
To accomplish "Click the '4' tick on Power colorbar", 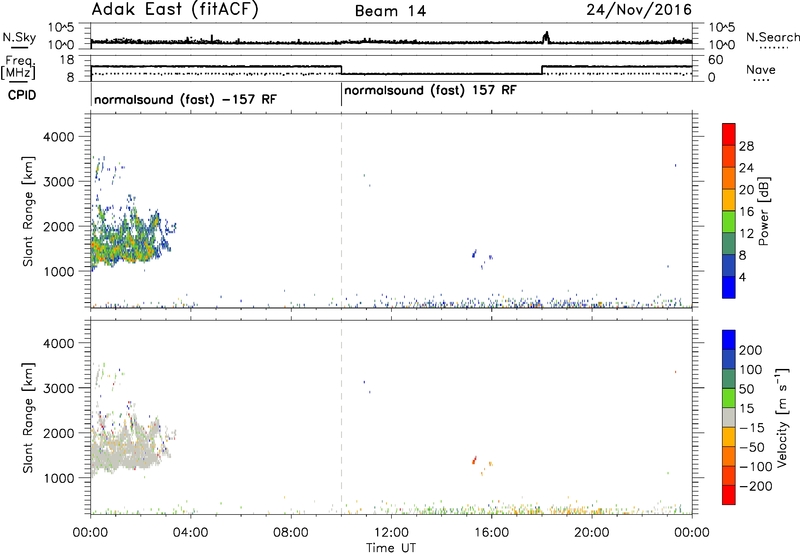I will click(743, 277).
